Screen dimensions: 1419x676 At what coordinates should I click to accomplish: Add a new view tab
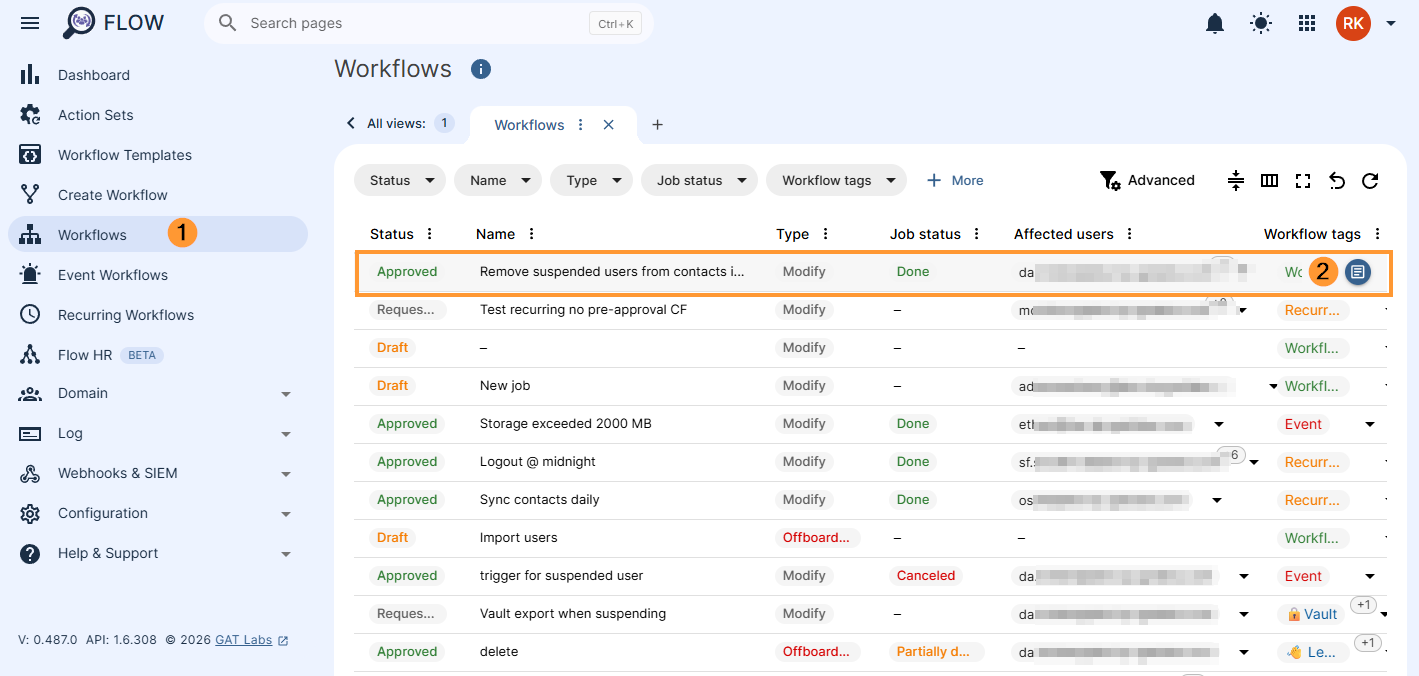click(657, 125)
